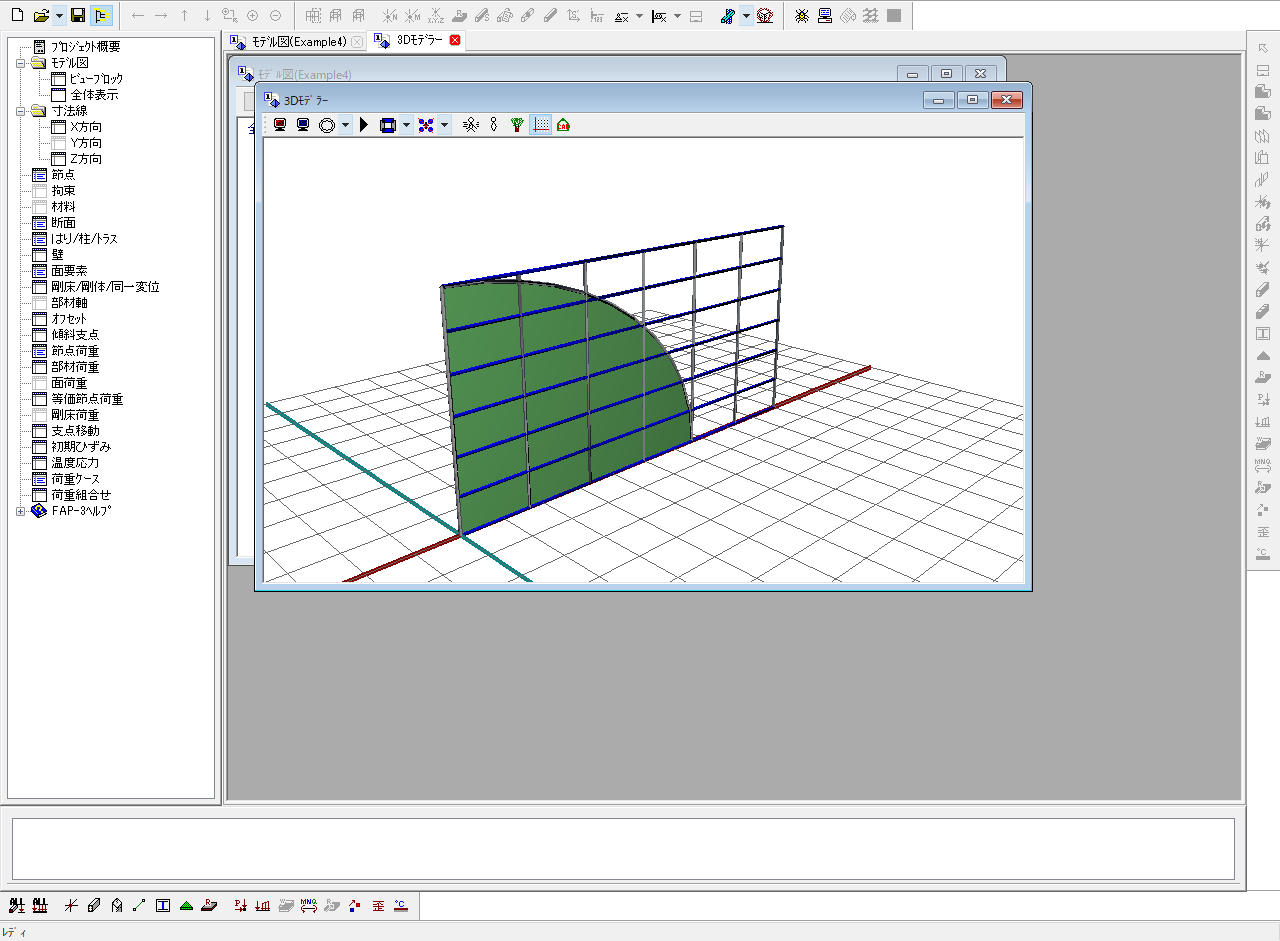Open the 断面 tree item
Image resolution: width=1280 pixels, height=941 pixels.
[x=63, y=222]
